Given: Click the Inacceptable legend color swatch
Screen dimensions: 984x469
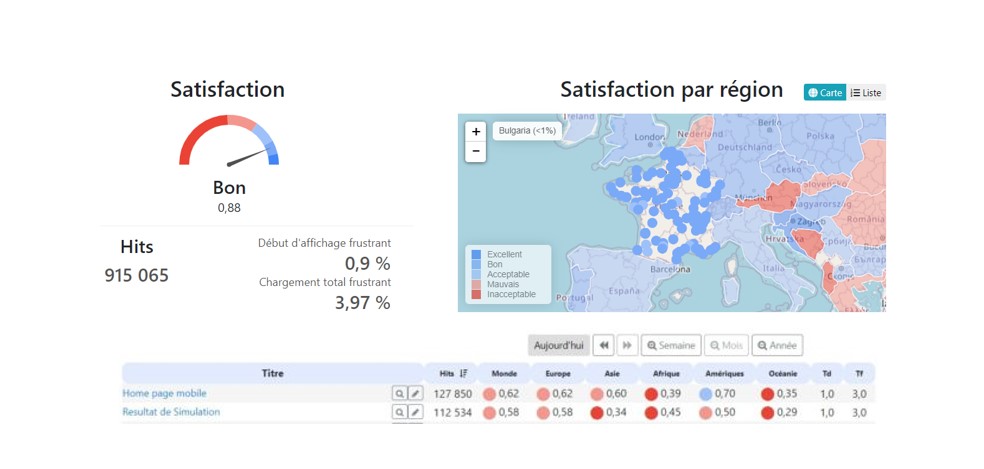Looking at the screenshot, I should (x=476, y=294).
